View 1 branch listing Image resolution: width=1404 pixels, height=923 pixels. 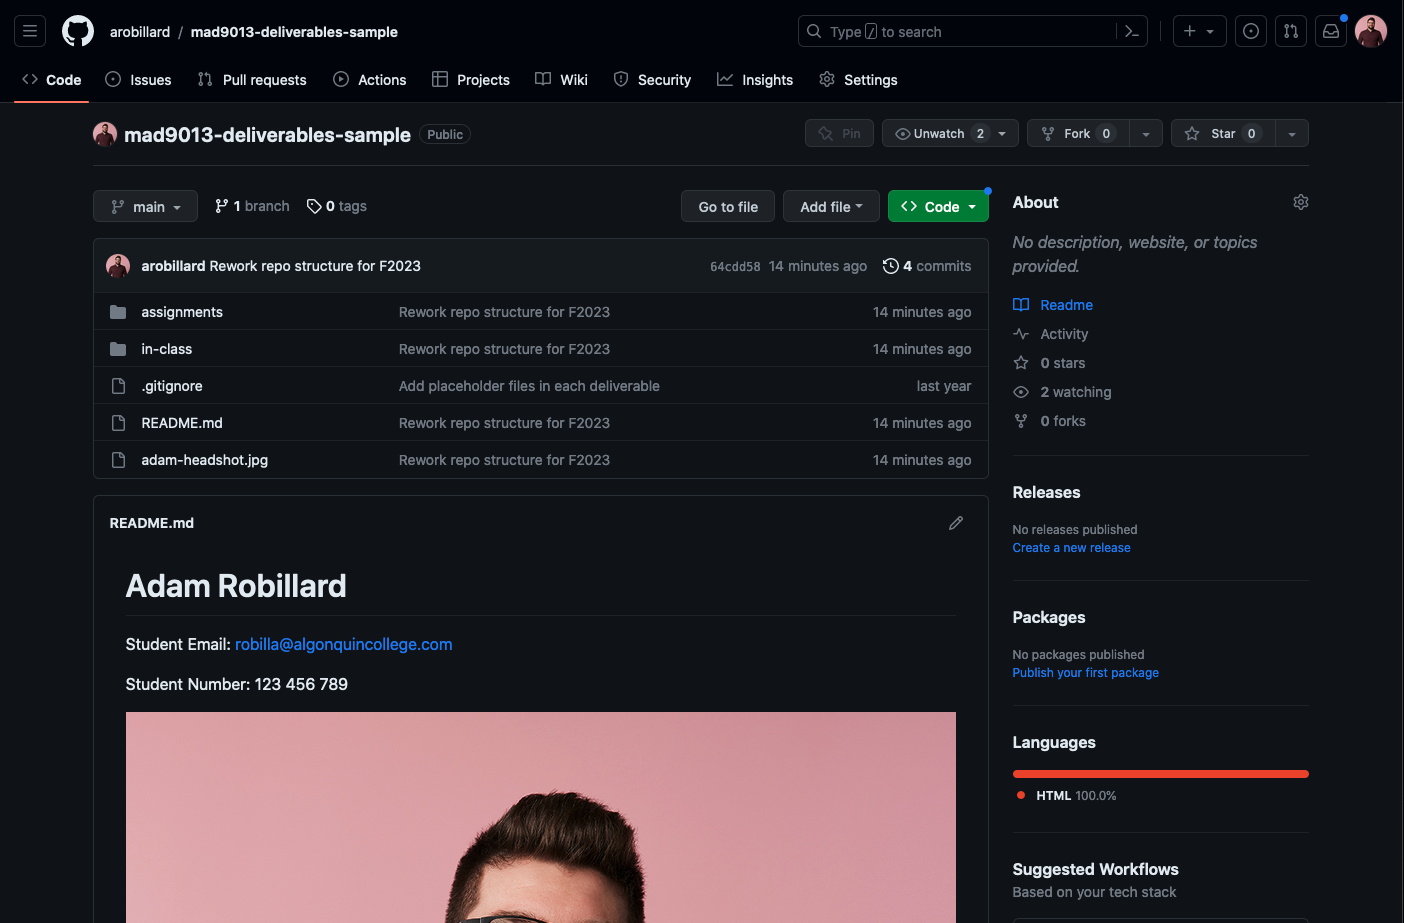[252, 206]
